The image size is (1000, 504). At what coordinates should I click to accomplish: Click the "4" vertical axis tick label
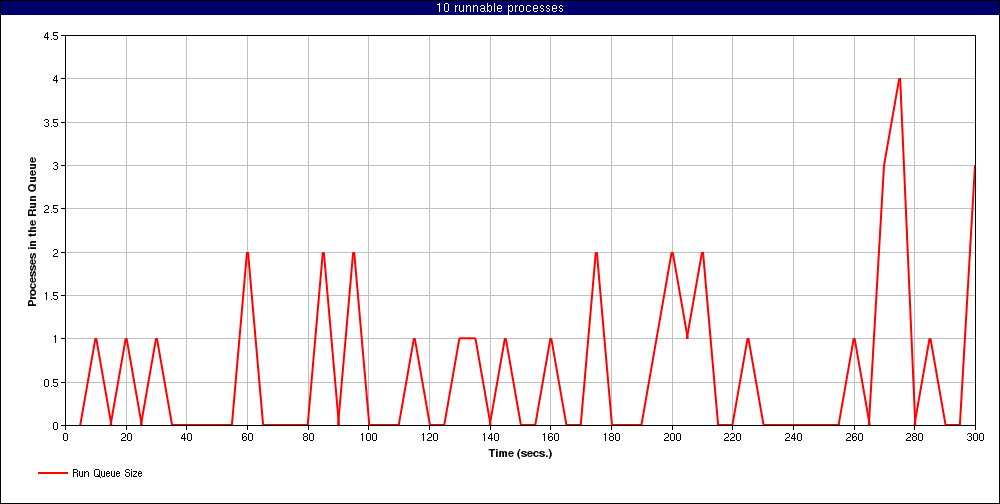click(55, 78)
